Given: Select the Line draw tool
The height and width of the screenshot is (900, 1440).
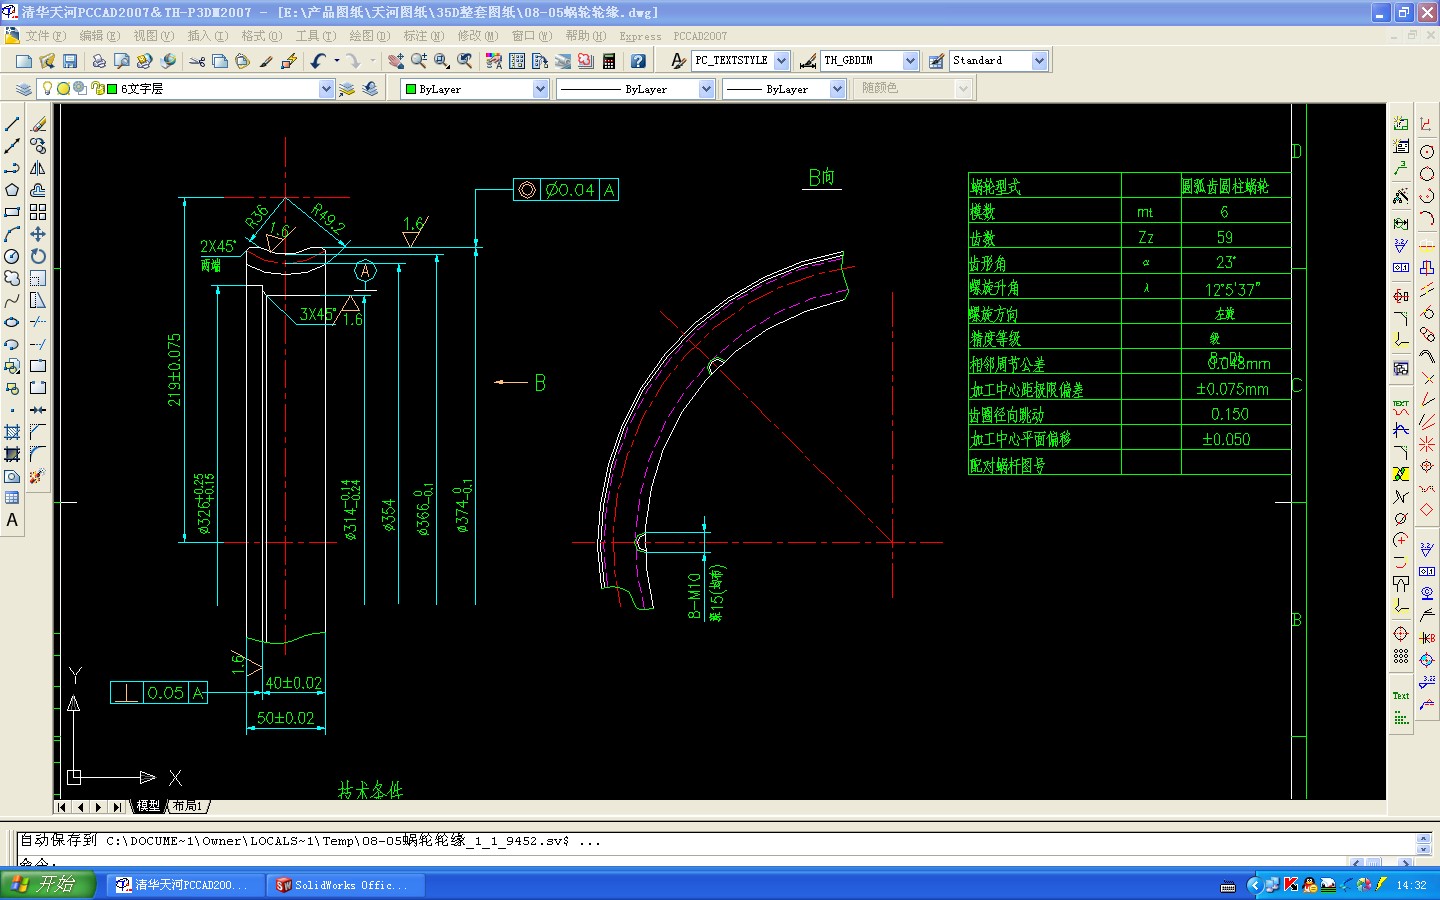Looking at the screenshot, I should pyautogui.click(x=12, y=124).
